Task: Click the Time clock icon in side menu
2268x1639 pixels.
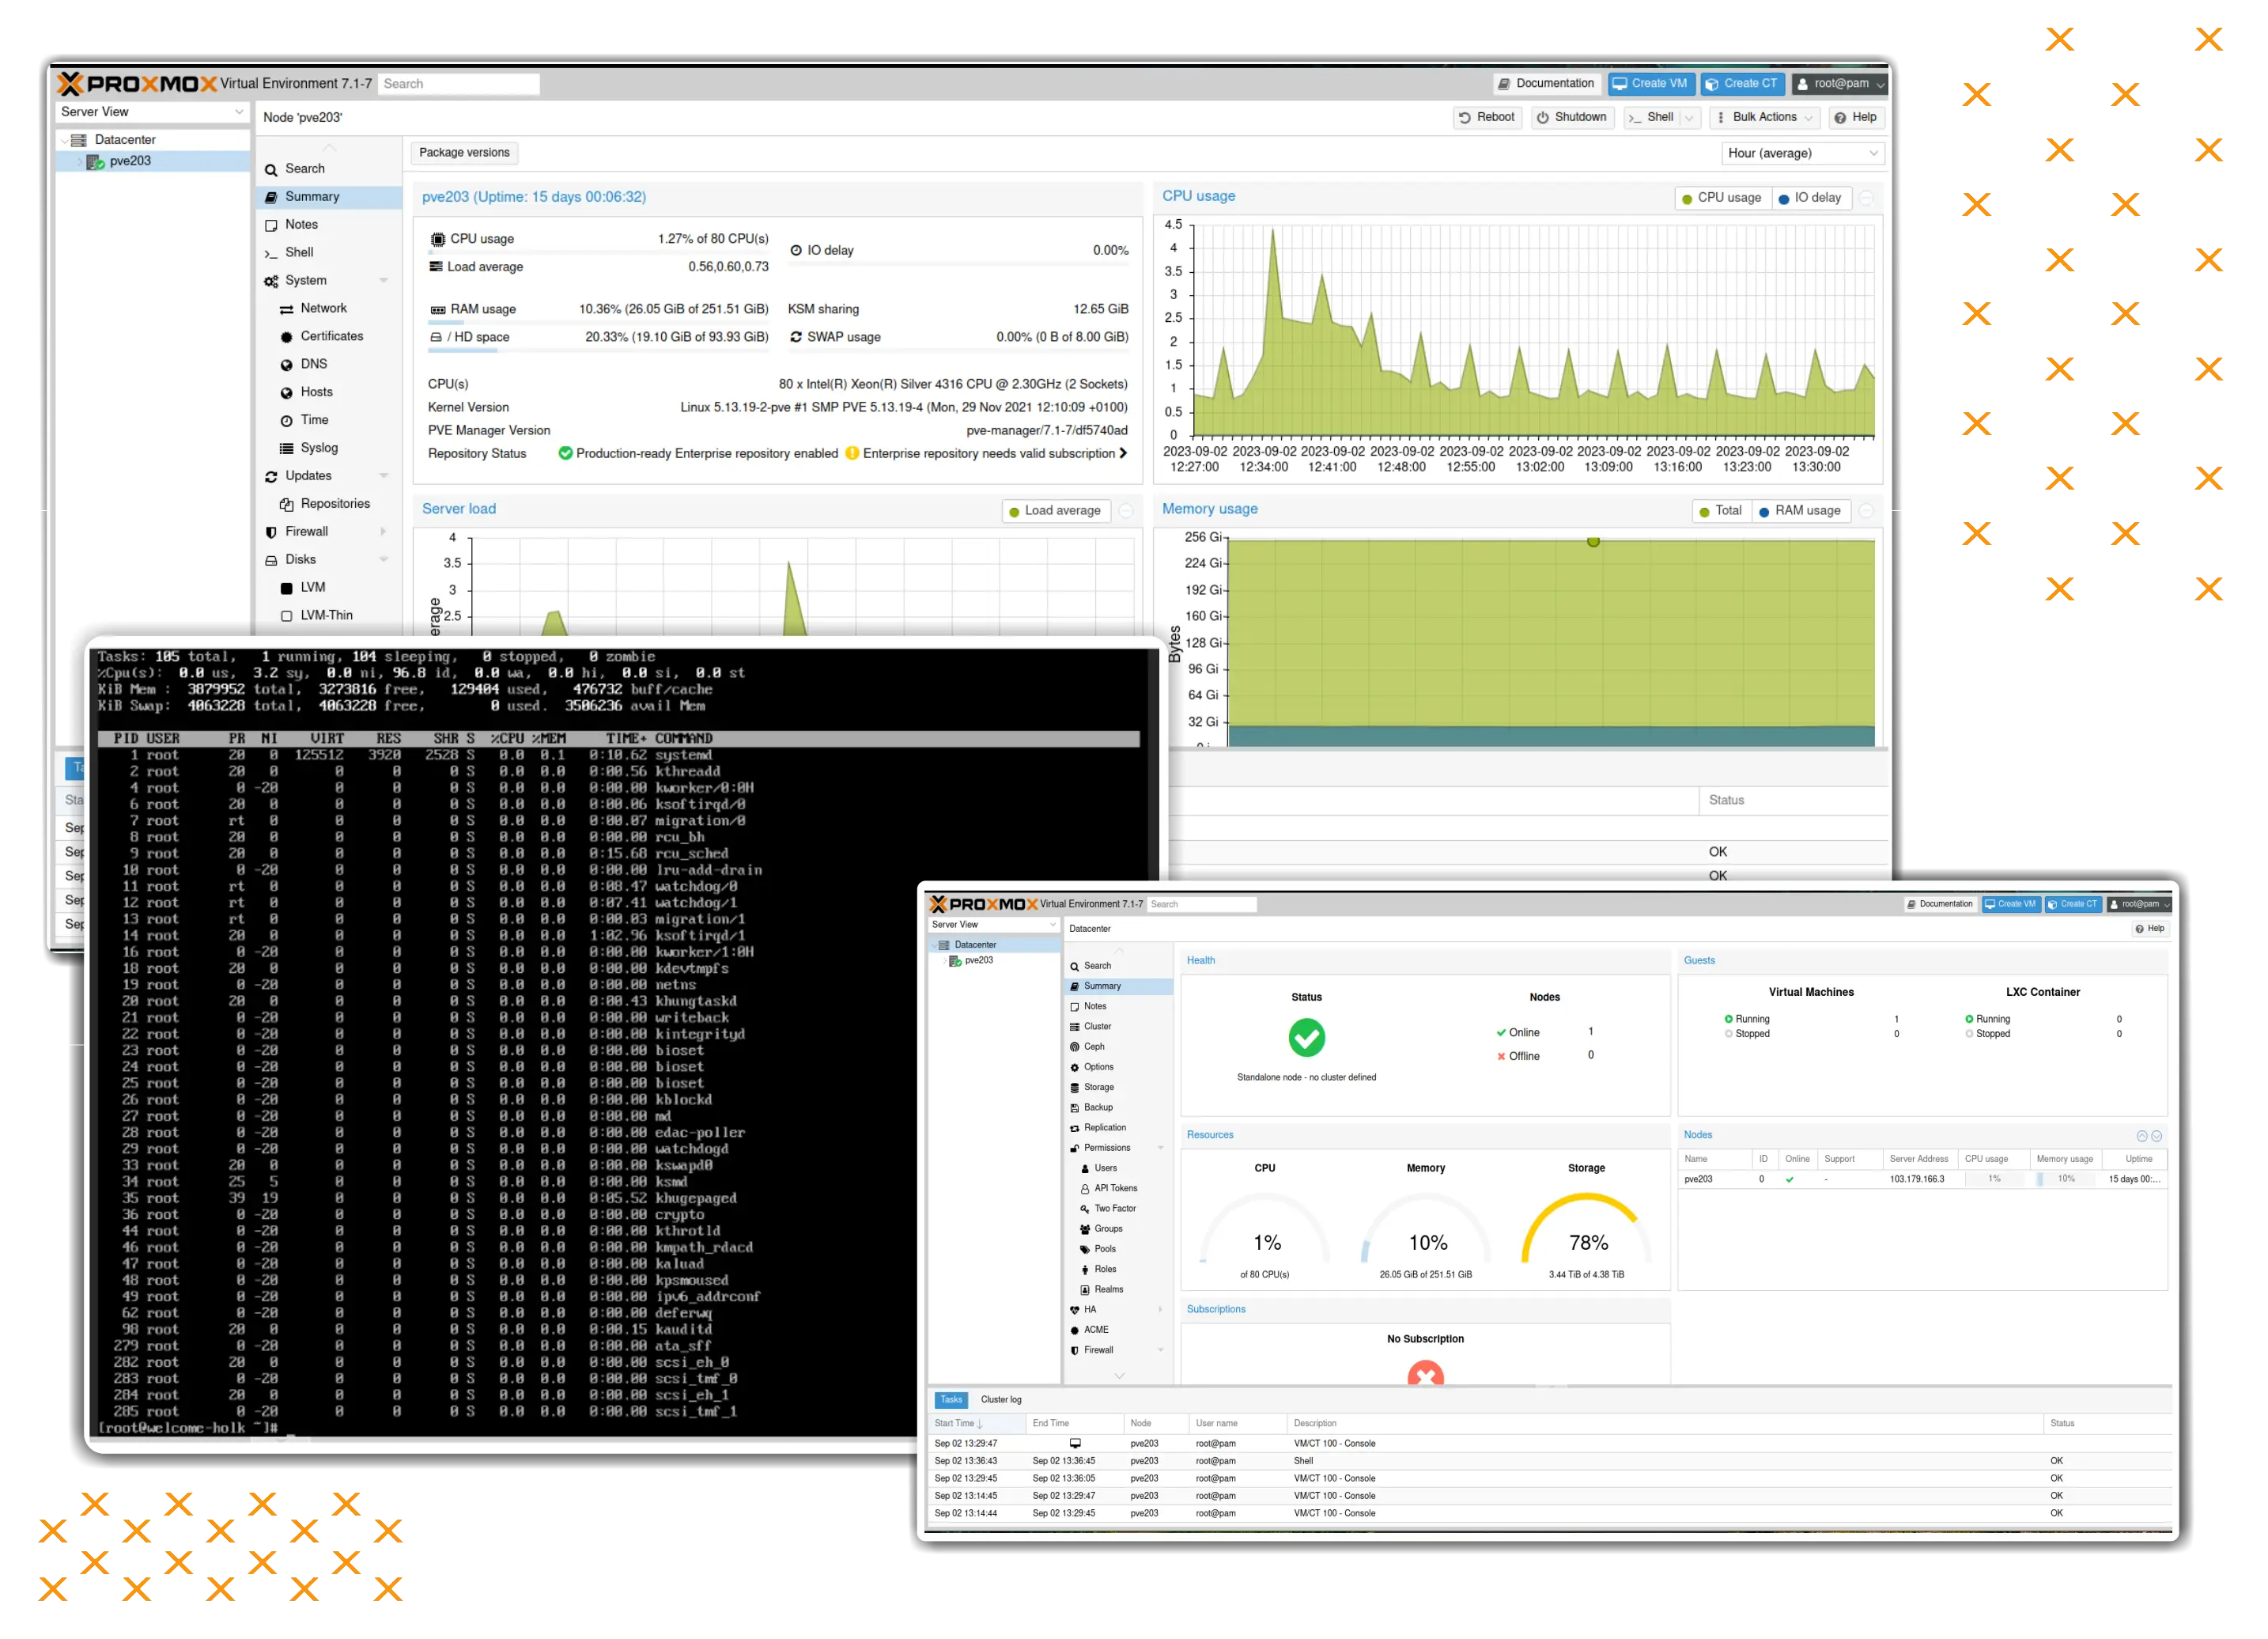Action: (x=287, y=421)
